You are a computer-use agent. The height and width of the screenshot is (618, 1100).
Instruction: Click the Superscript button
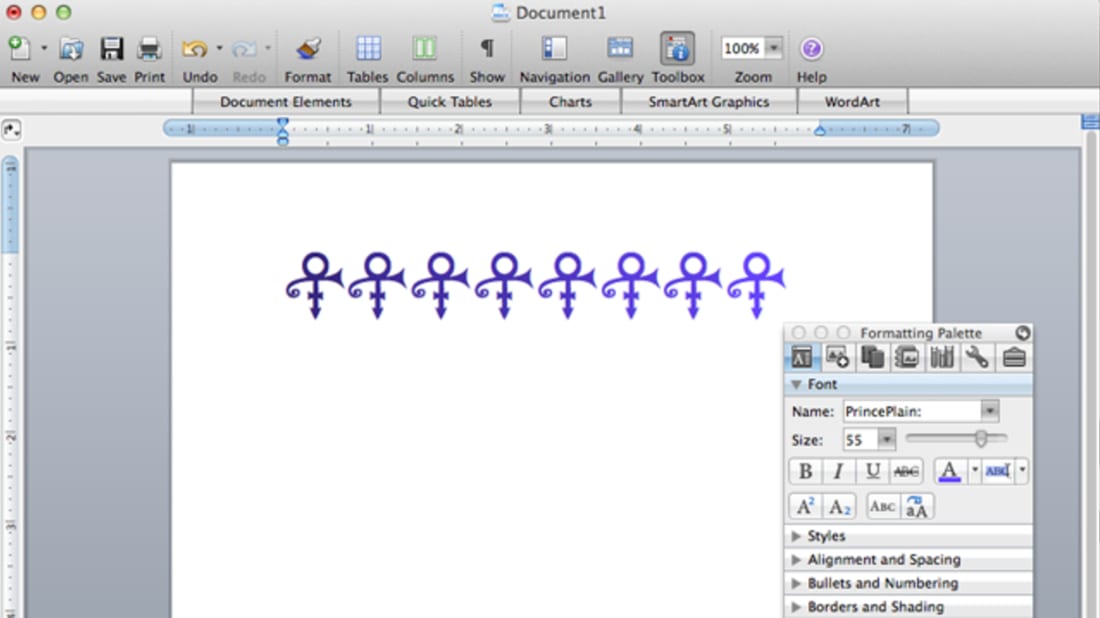pos(805,506)
